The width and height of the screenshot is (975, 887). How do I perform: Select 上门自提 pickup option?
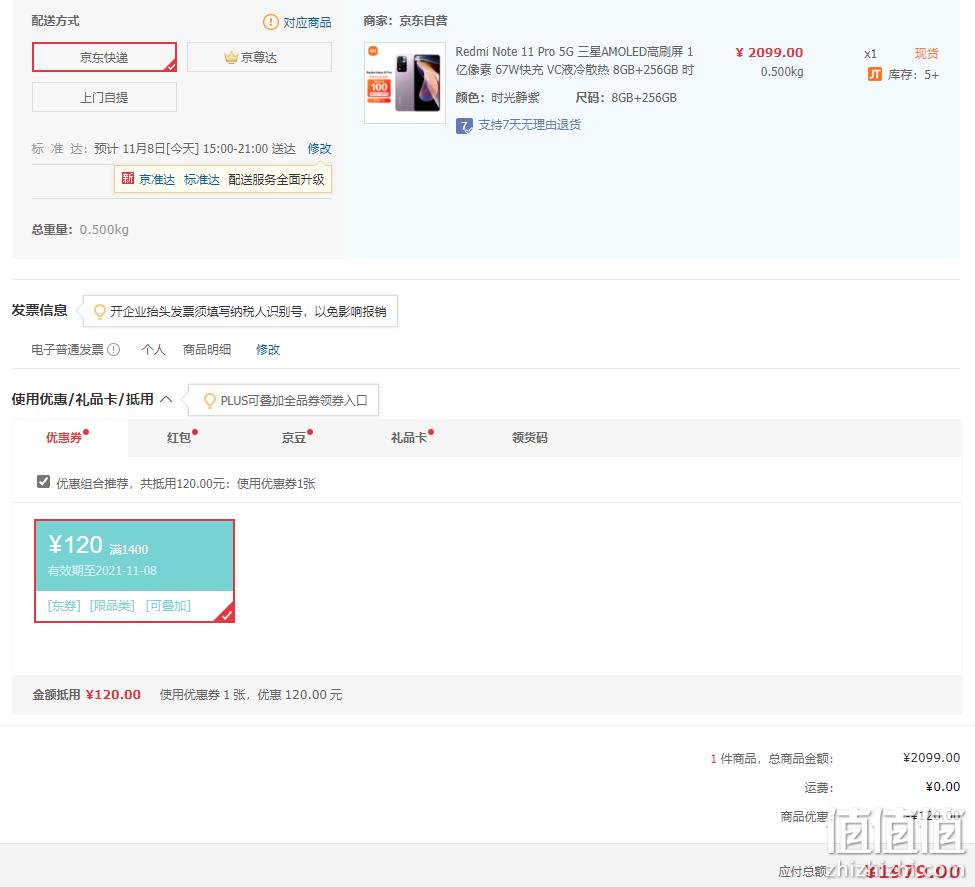[104, 97]
